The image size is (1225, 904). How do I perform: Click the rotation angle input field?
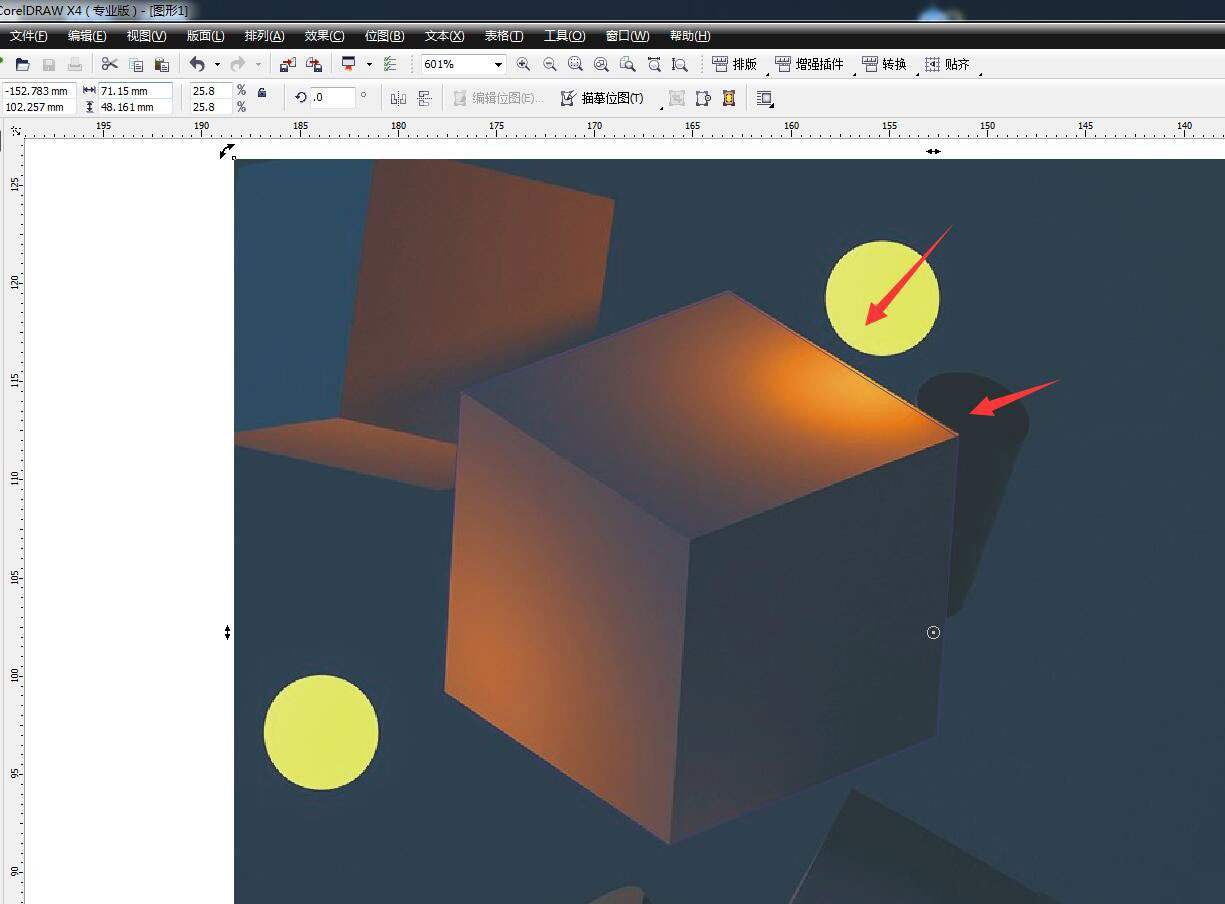point(332,98)
